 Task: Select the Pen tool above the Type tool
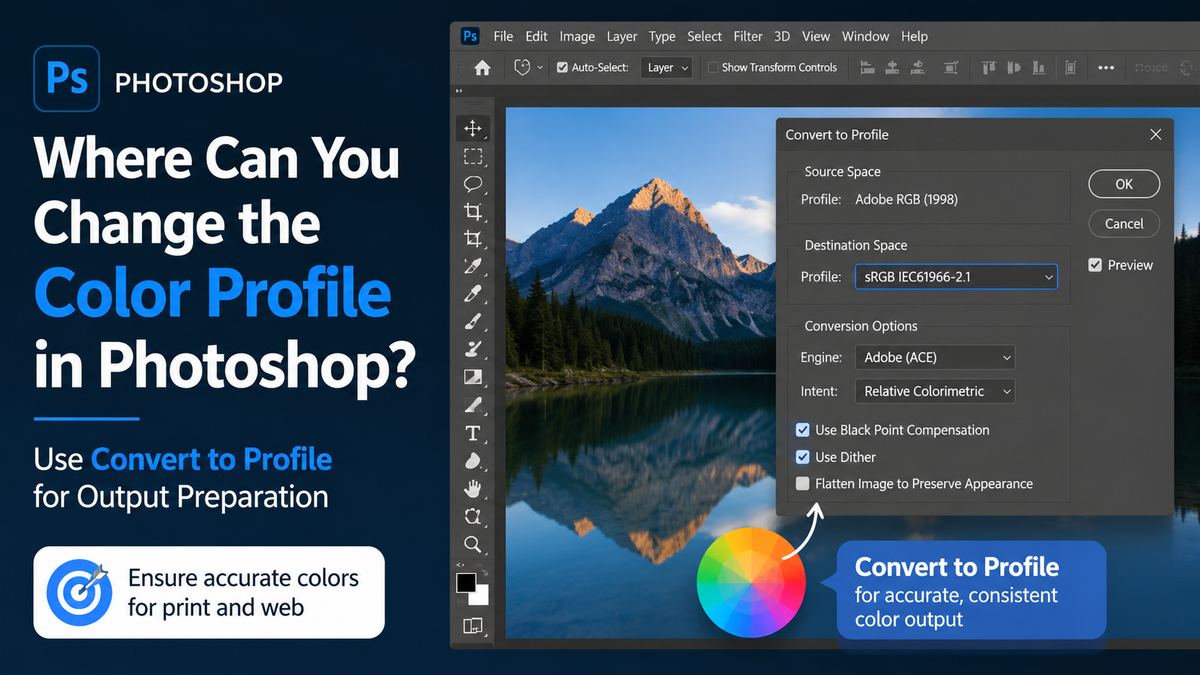[x=473, y=405]
